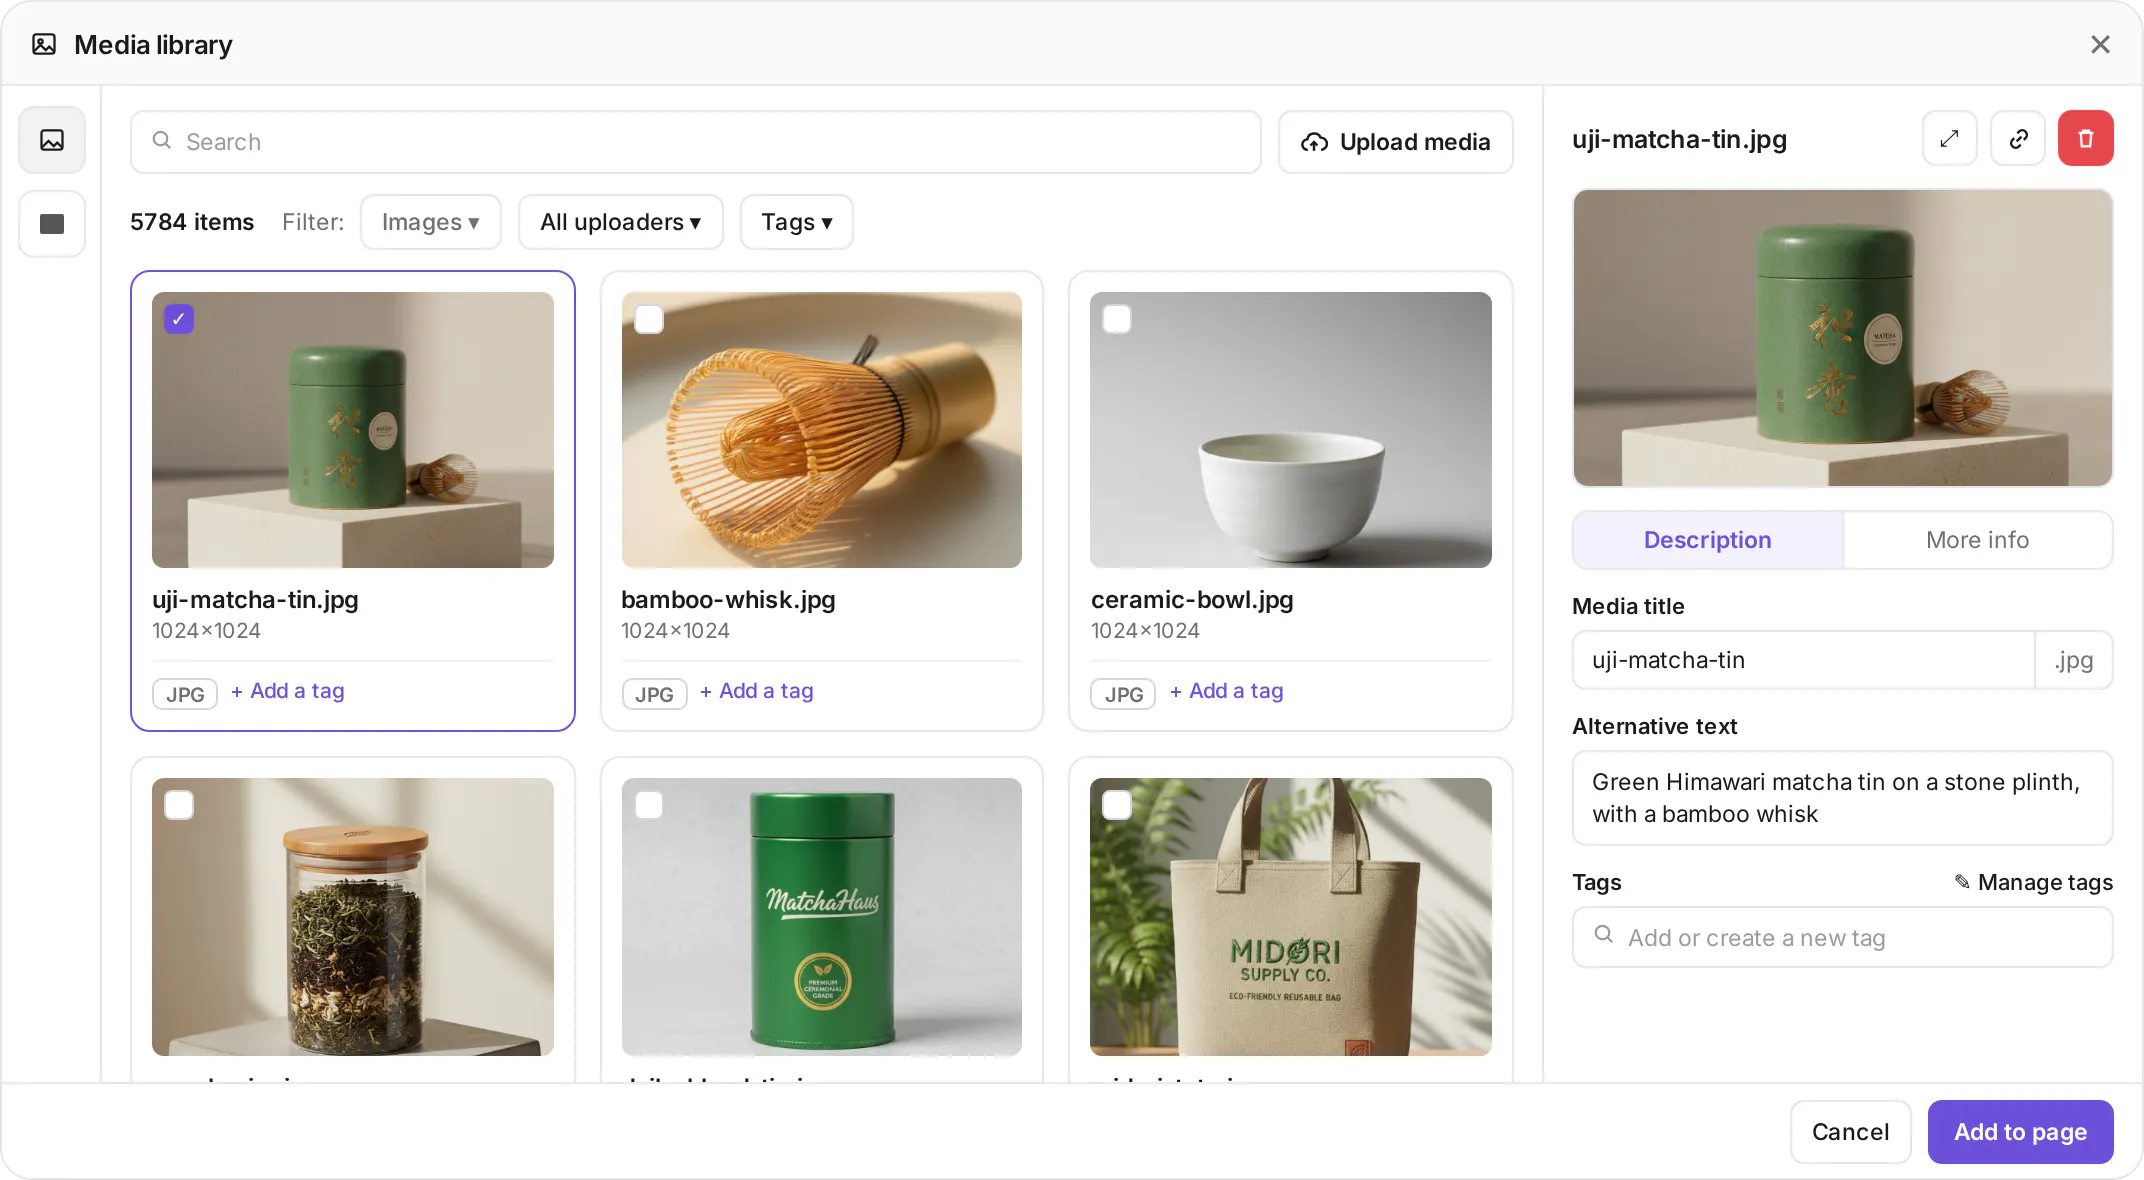2144x1180 pixels.
Task: Click the .jpg extension suffix box
Action: click(2074, 660)
